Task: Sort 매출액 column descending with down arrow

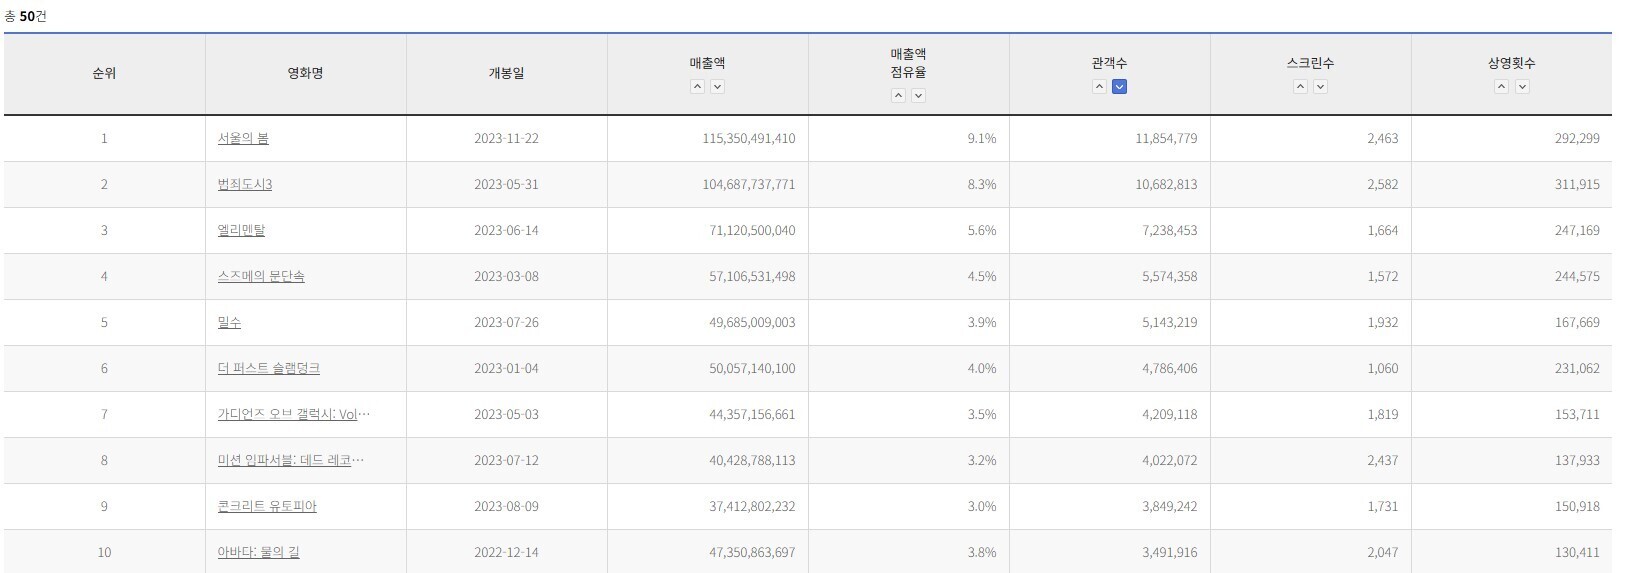Action: tap(717, 87)
